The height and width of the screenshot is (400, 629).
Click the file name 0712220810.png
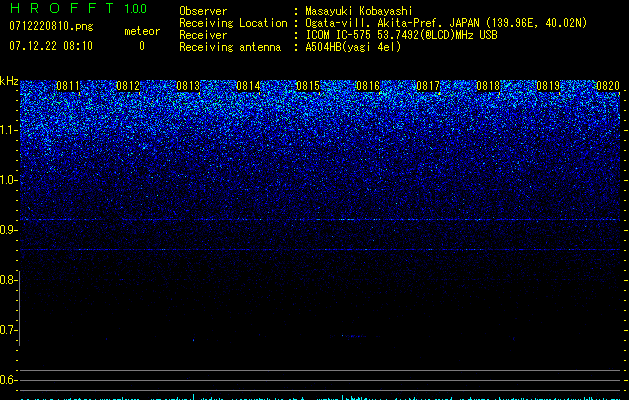click(51, 26)
